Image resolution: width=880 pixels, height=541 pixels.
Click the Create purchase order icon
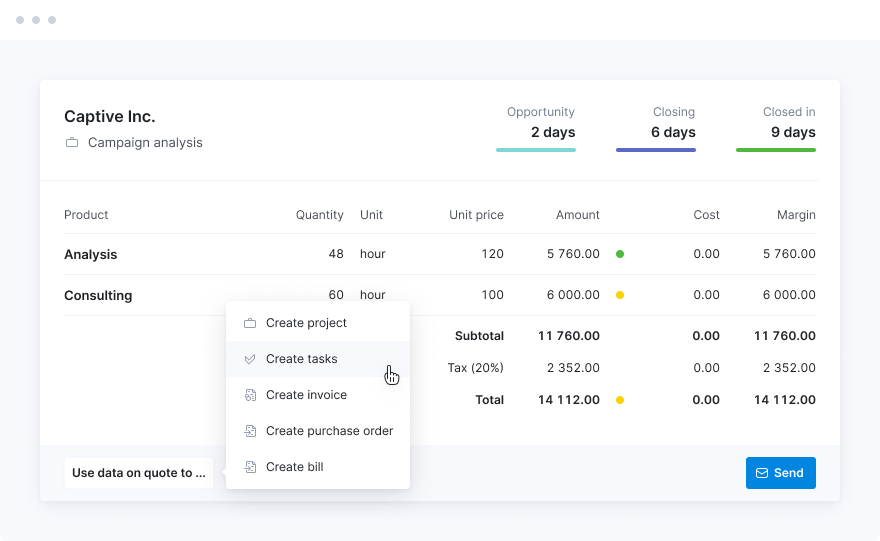(250, 431)
